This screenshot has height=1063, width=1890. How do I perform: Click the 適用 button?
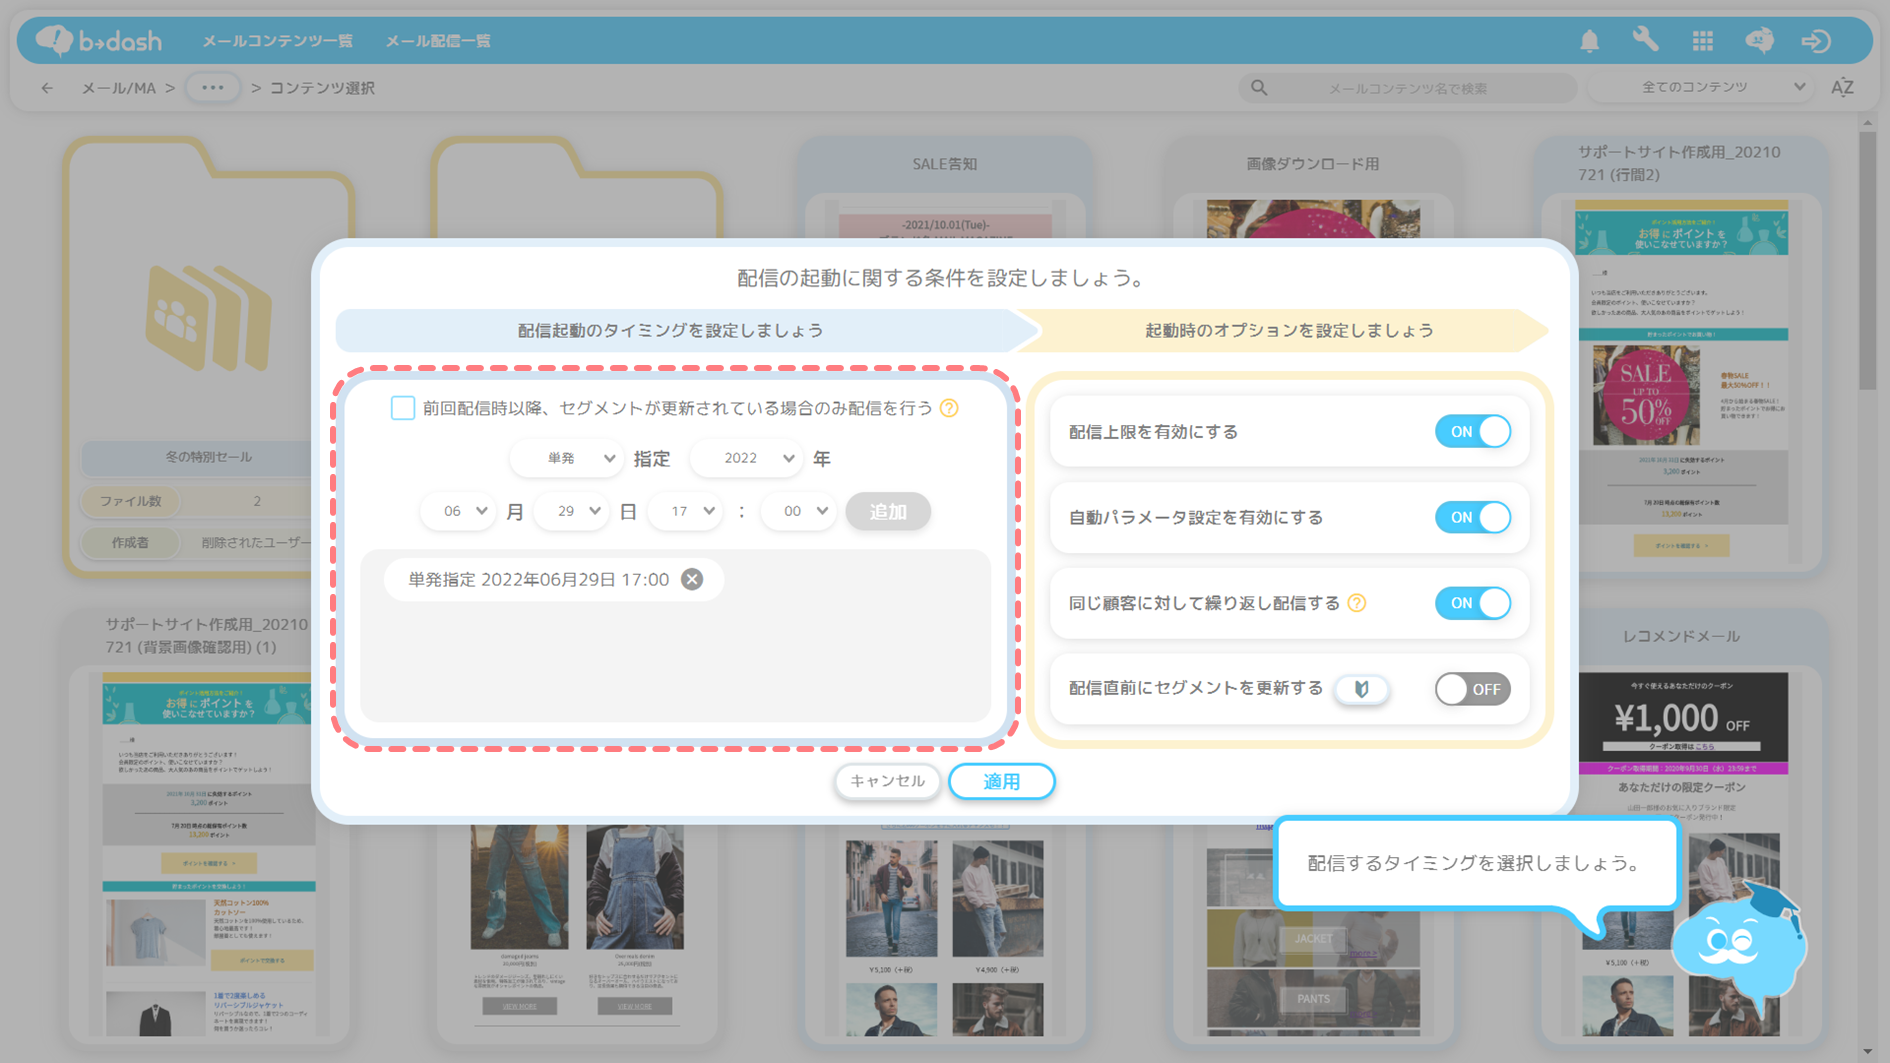(1002, 781)
